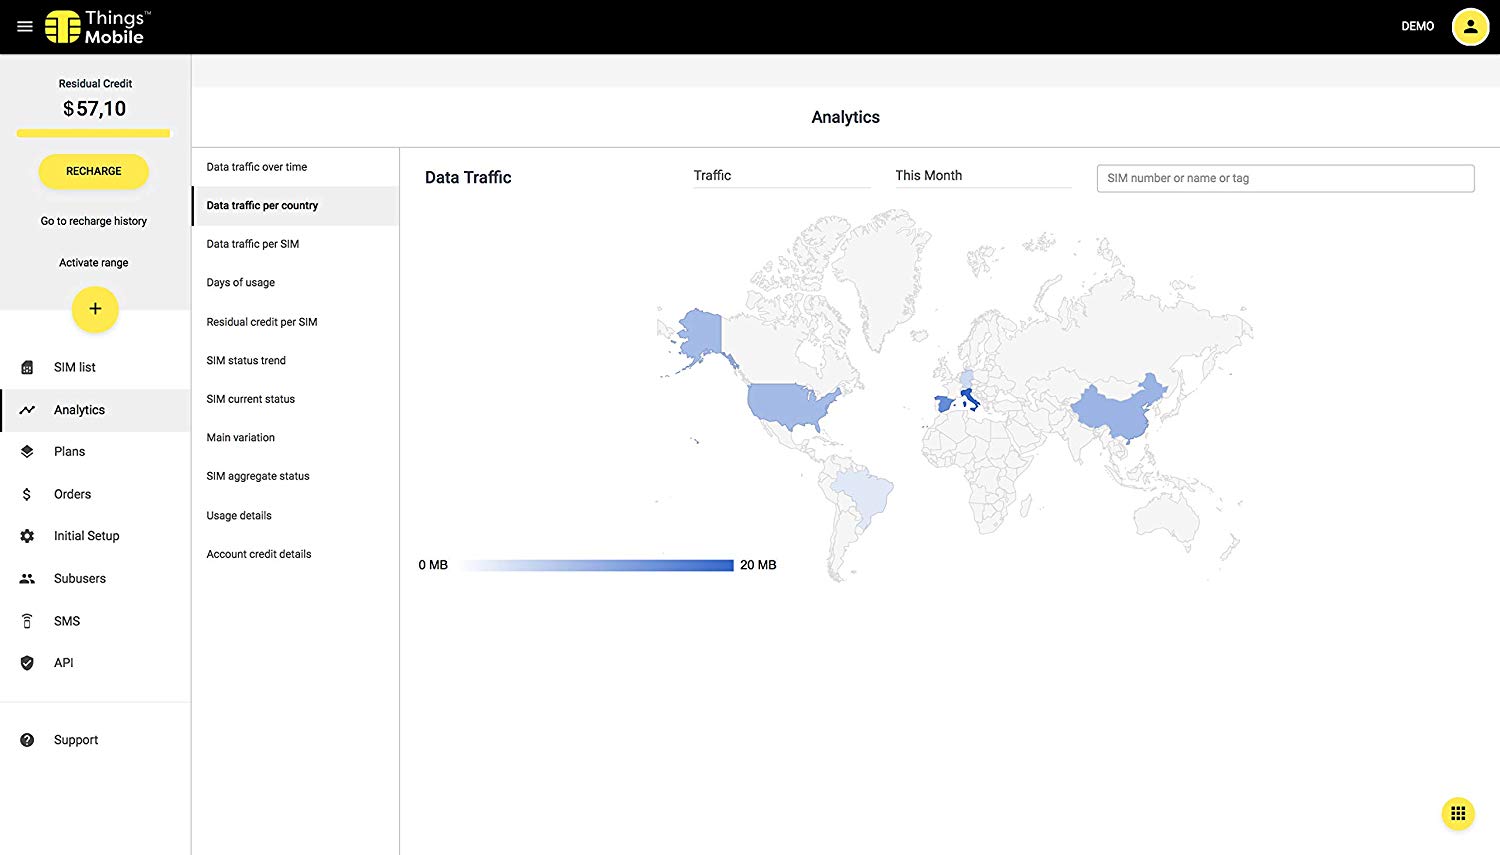The image size is (1500, 855).
Task: Open the hamburger menu icon
Action: coord(25,27)
